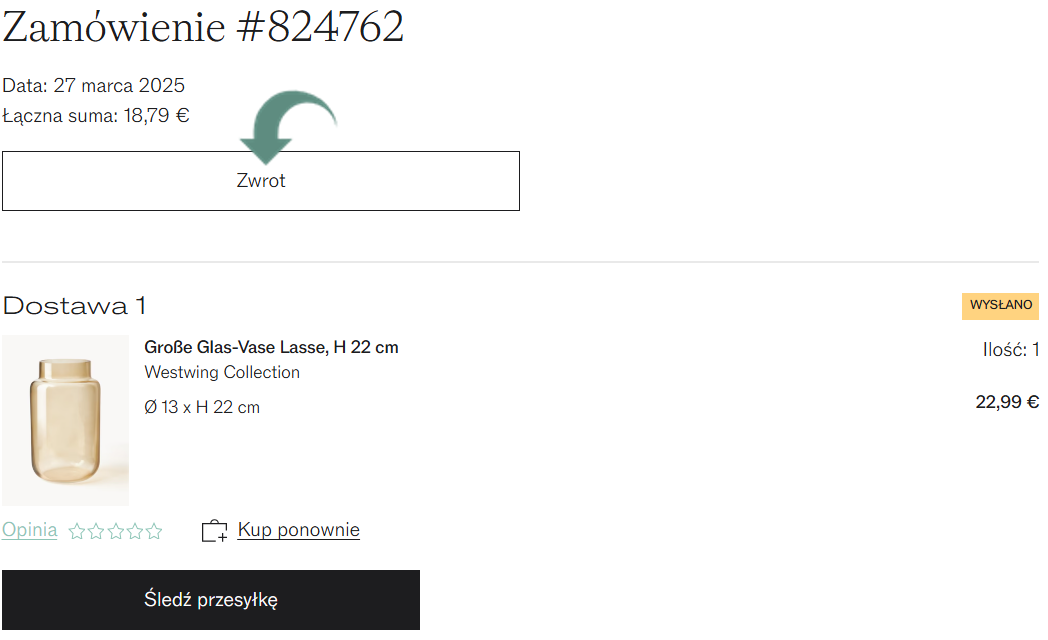The height and width of the screenshot is (640, 1048).
Task: Give five stars in Opinia rating
Action: click(154, 532)
